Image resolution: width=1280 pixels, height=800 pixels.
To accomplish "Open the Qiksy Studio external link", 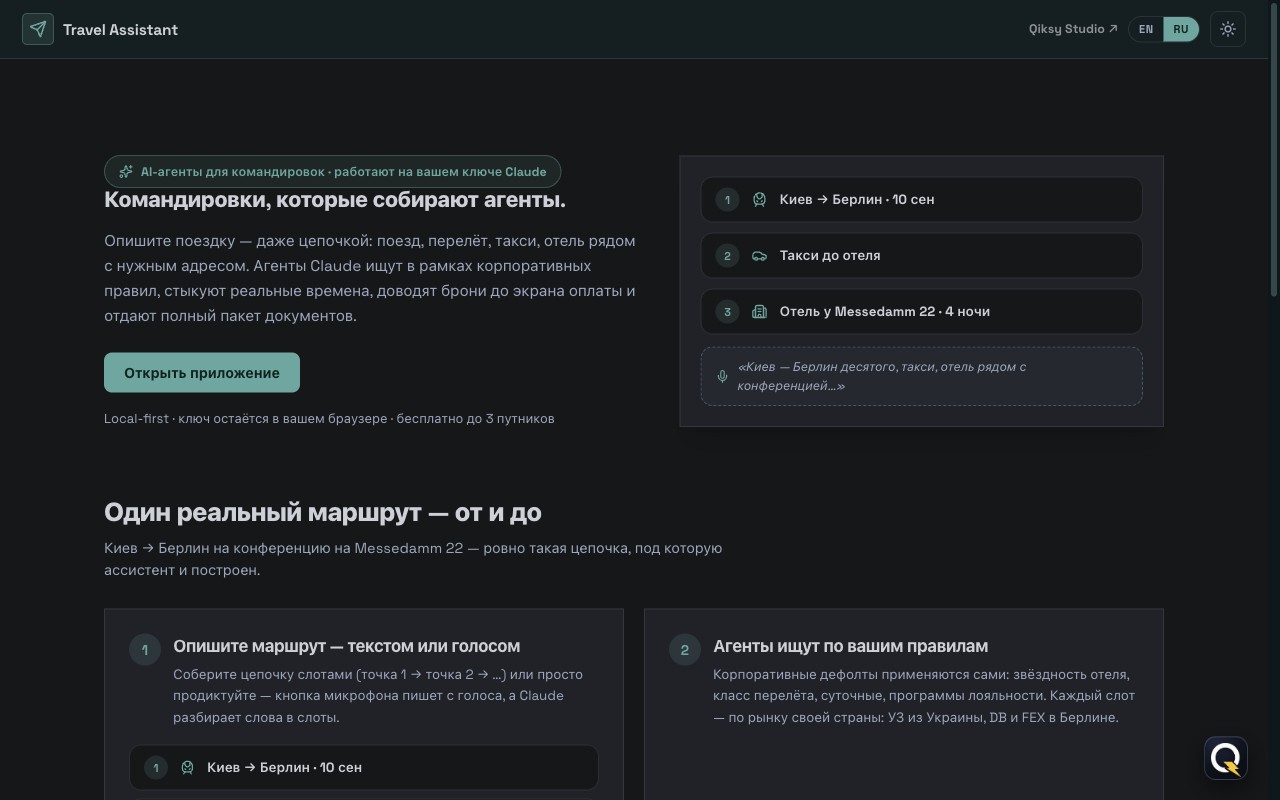I will click(x=1073, y=29).
